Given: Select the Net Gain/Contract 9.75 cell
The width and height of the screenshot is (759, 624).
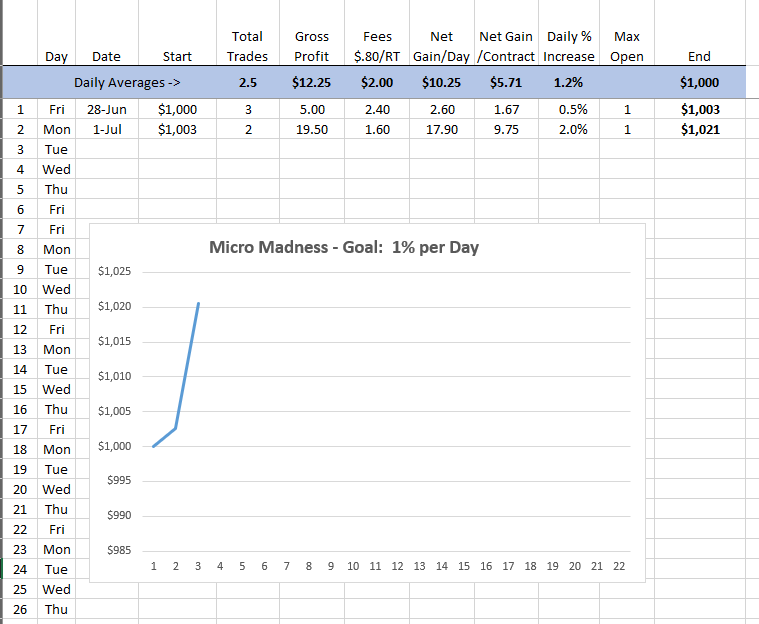Looking at the screenshot, I should (506, 129).
